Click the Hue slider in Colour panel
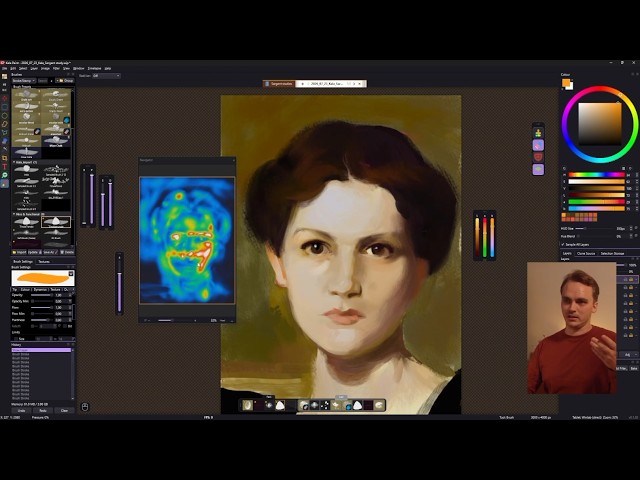 click(x=596, y=175)
